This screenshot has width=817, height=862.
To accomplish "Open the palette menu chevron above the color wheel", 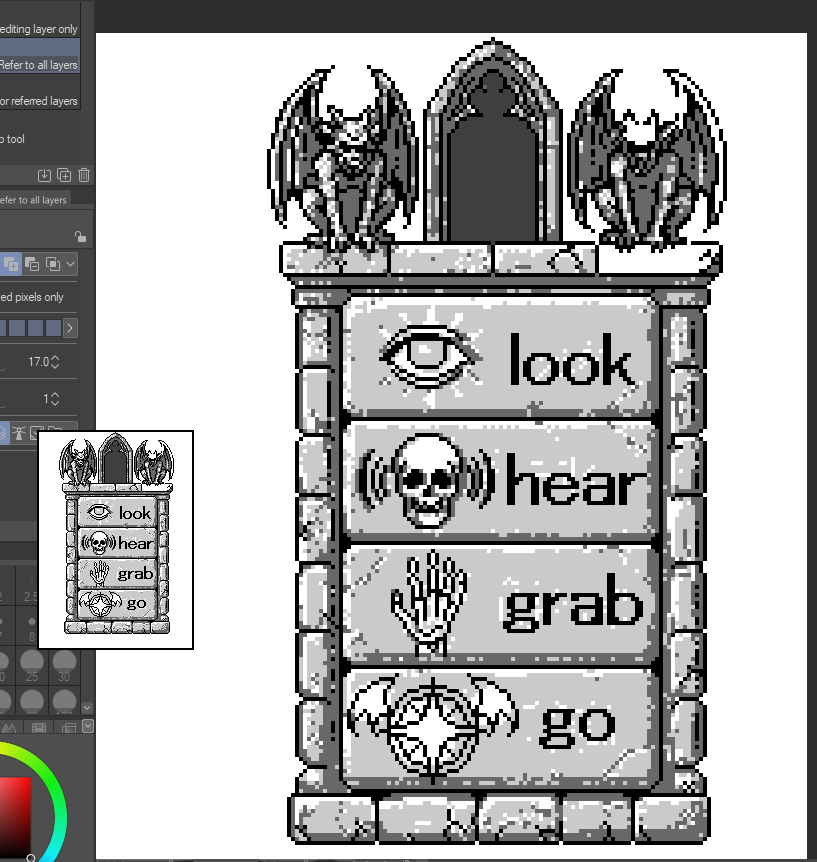I will click(87, 728).
